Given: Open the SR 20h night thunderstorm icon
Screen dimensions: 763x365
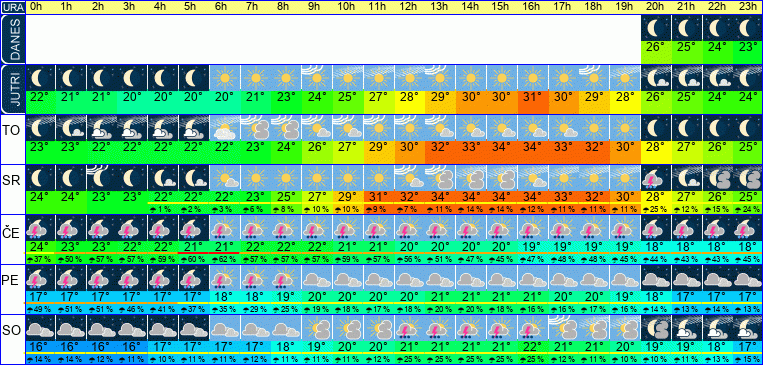Looking at the screenshot, I should [x=656, y=178].
